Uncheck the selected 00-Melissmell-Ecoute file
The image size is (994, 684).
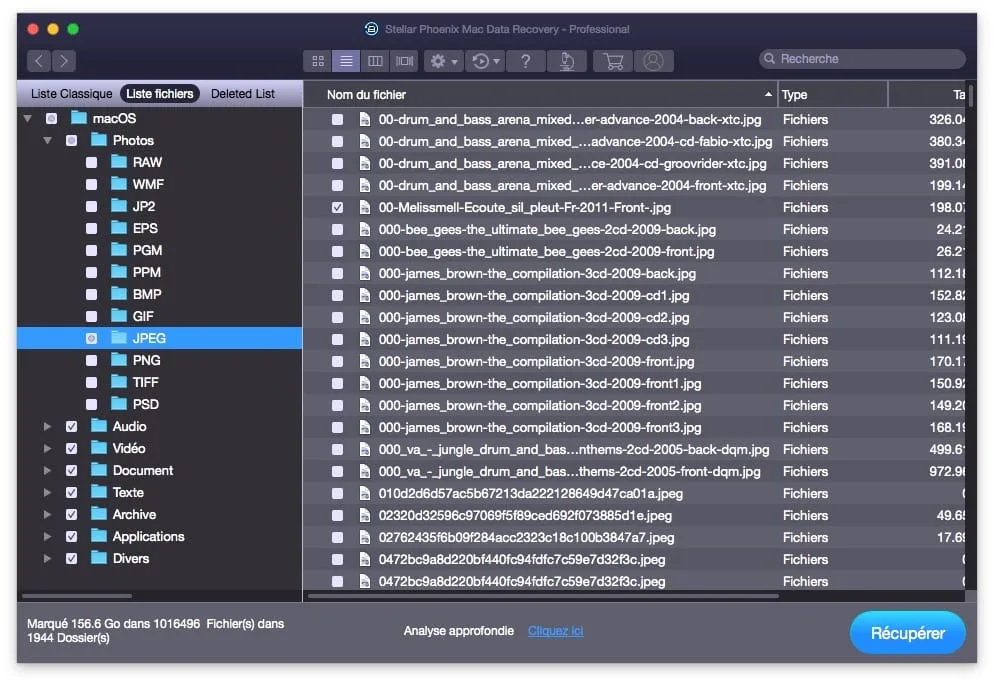pyautogui.click(x=338, y=207)
